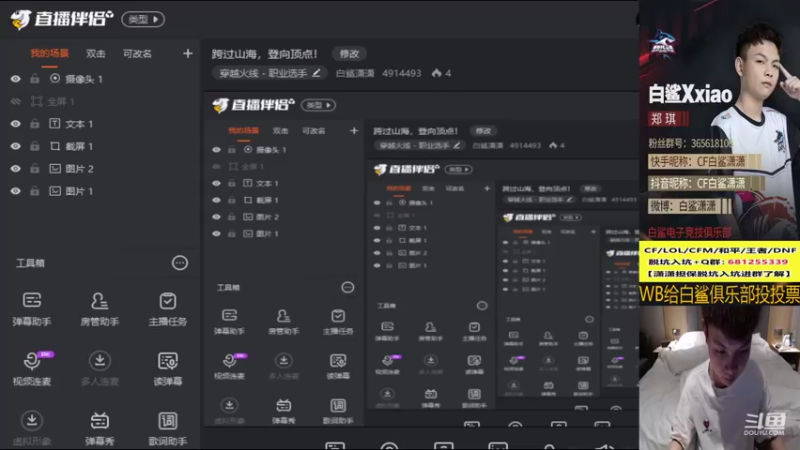This screenshot has width=800, height=450.
Task: Open the 主播任务 tool in the main toolbox
Action: point(167,309)
